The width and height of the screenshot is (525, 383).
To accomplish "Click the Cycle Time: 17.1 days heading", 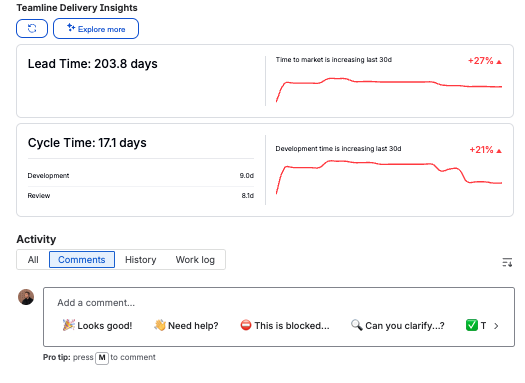I will (x=87, y=143).
